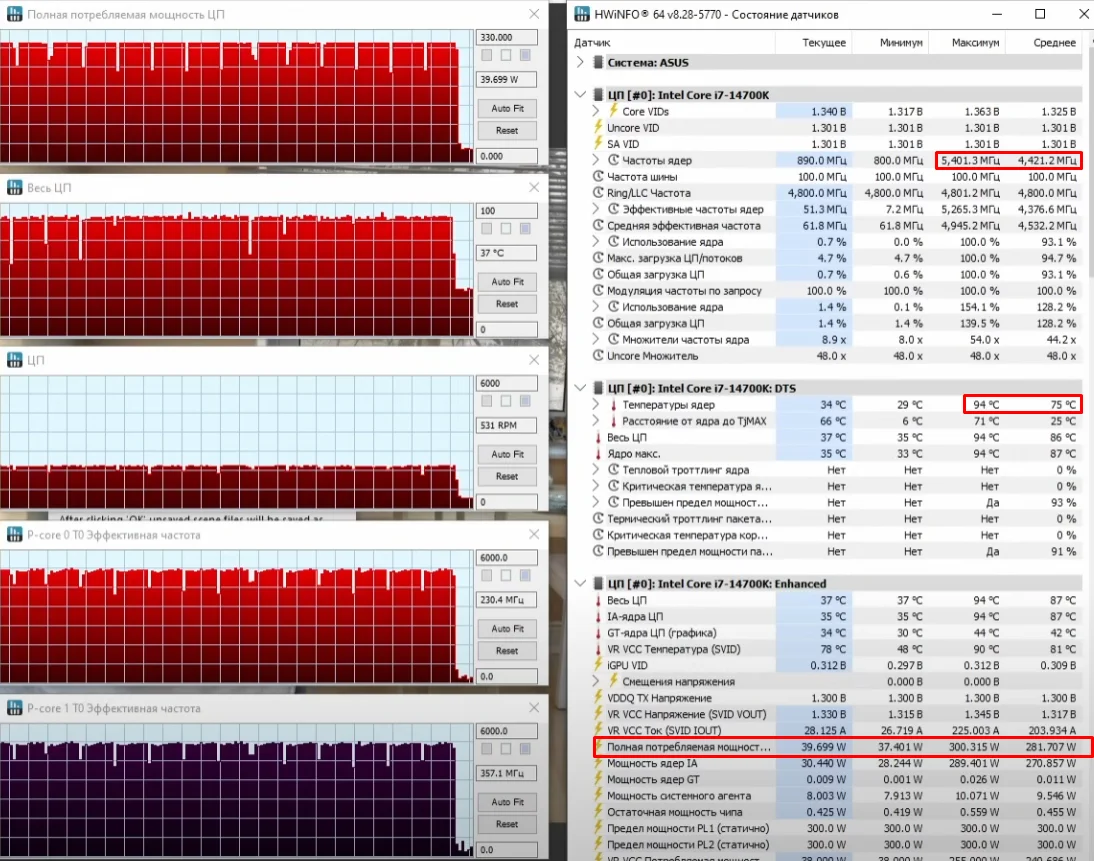Viewport: 1094px width, 861px height.
Task: Click the clock icon next to Термический троттлинг пакета
Action: point(598,518)
